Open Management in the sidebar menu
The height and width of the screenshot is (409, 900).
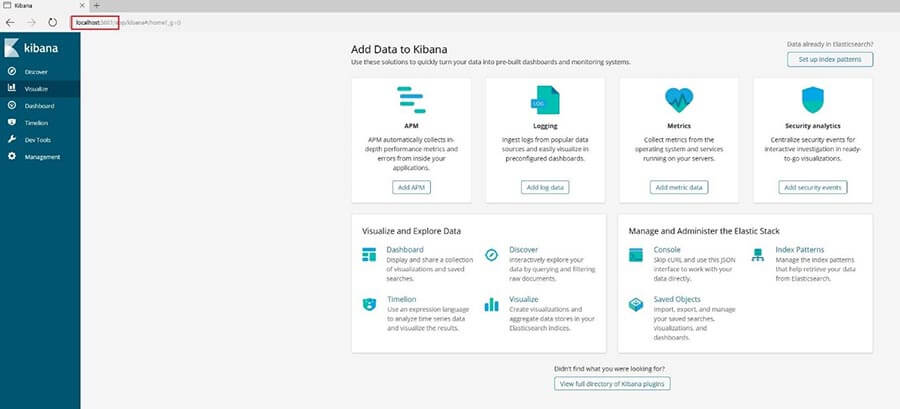[x=42, y=157]
